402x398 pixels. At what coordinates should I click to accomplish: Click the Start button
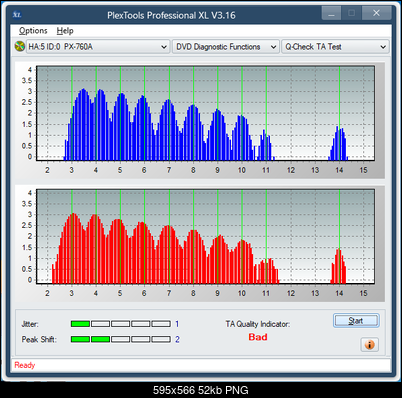[356, 321]
